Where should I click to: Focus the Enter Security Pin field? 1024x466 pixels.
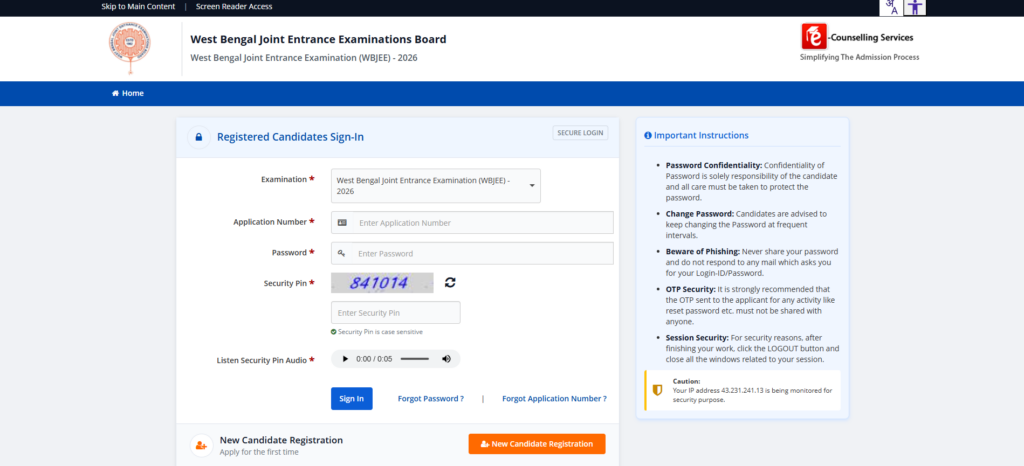(x=396, y=313)
